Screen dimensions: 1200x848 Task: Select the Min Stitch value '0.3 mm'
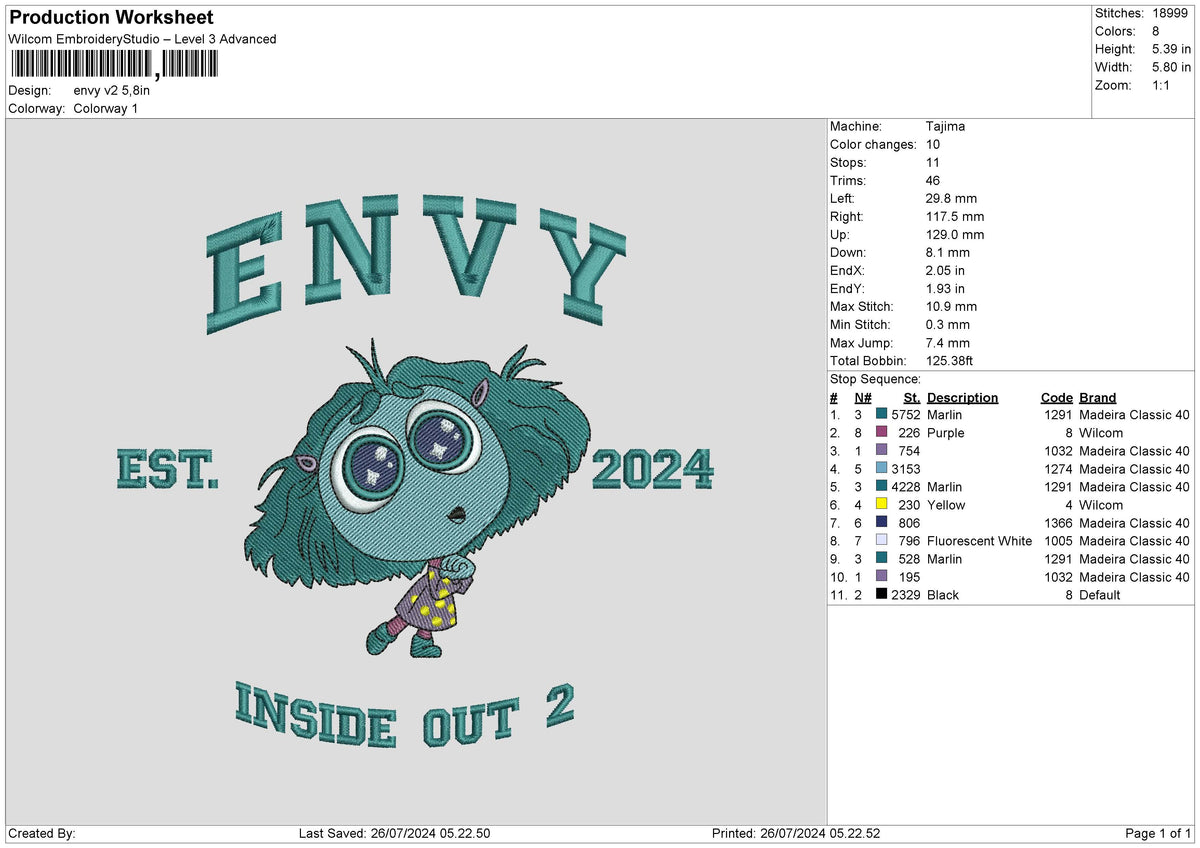(947, 325)
